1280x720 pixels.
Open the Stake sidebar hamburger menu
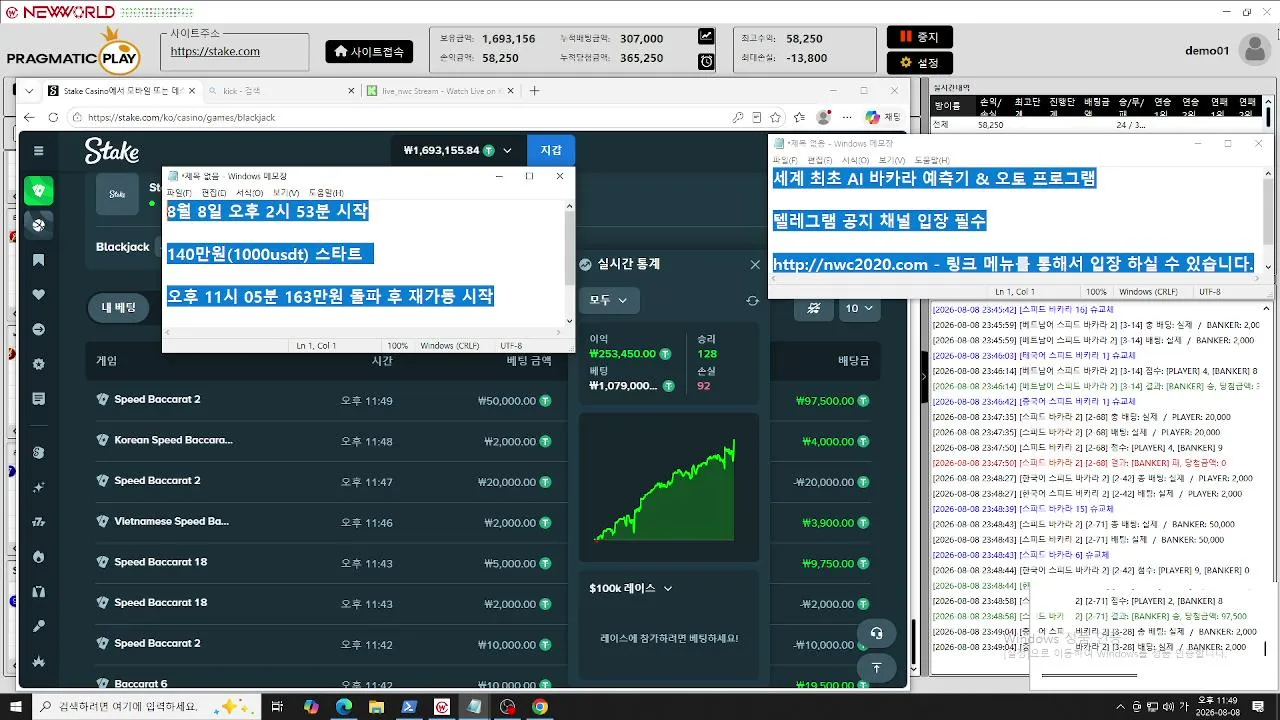(39, 151)
